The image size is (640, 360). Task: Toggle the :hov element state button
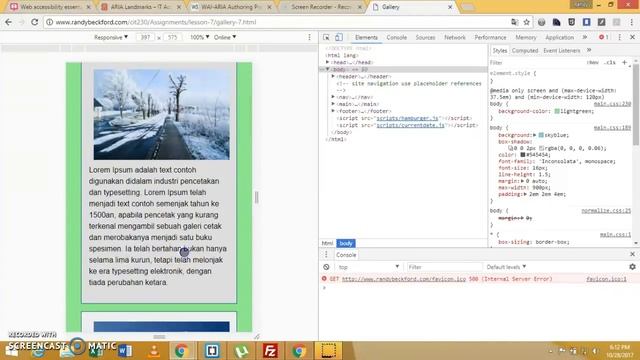592,62
